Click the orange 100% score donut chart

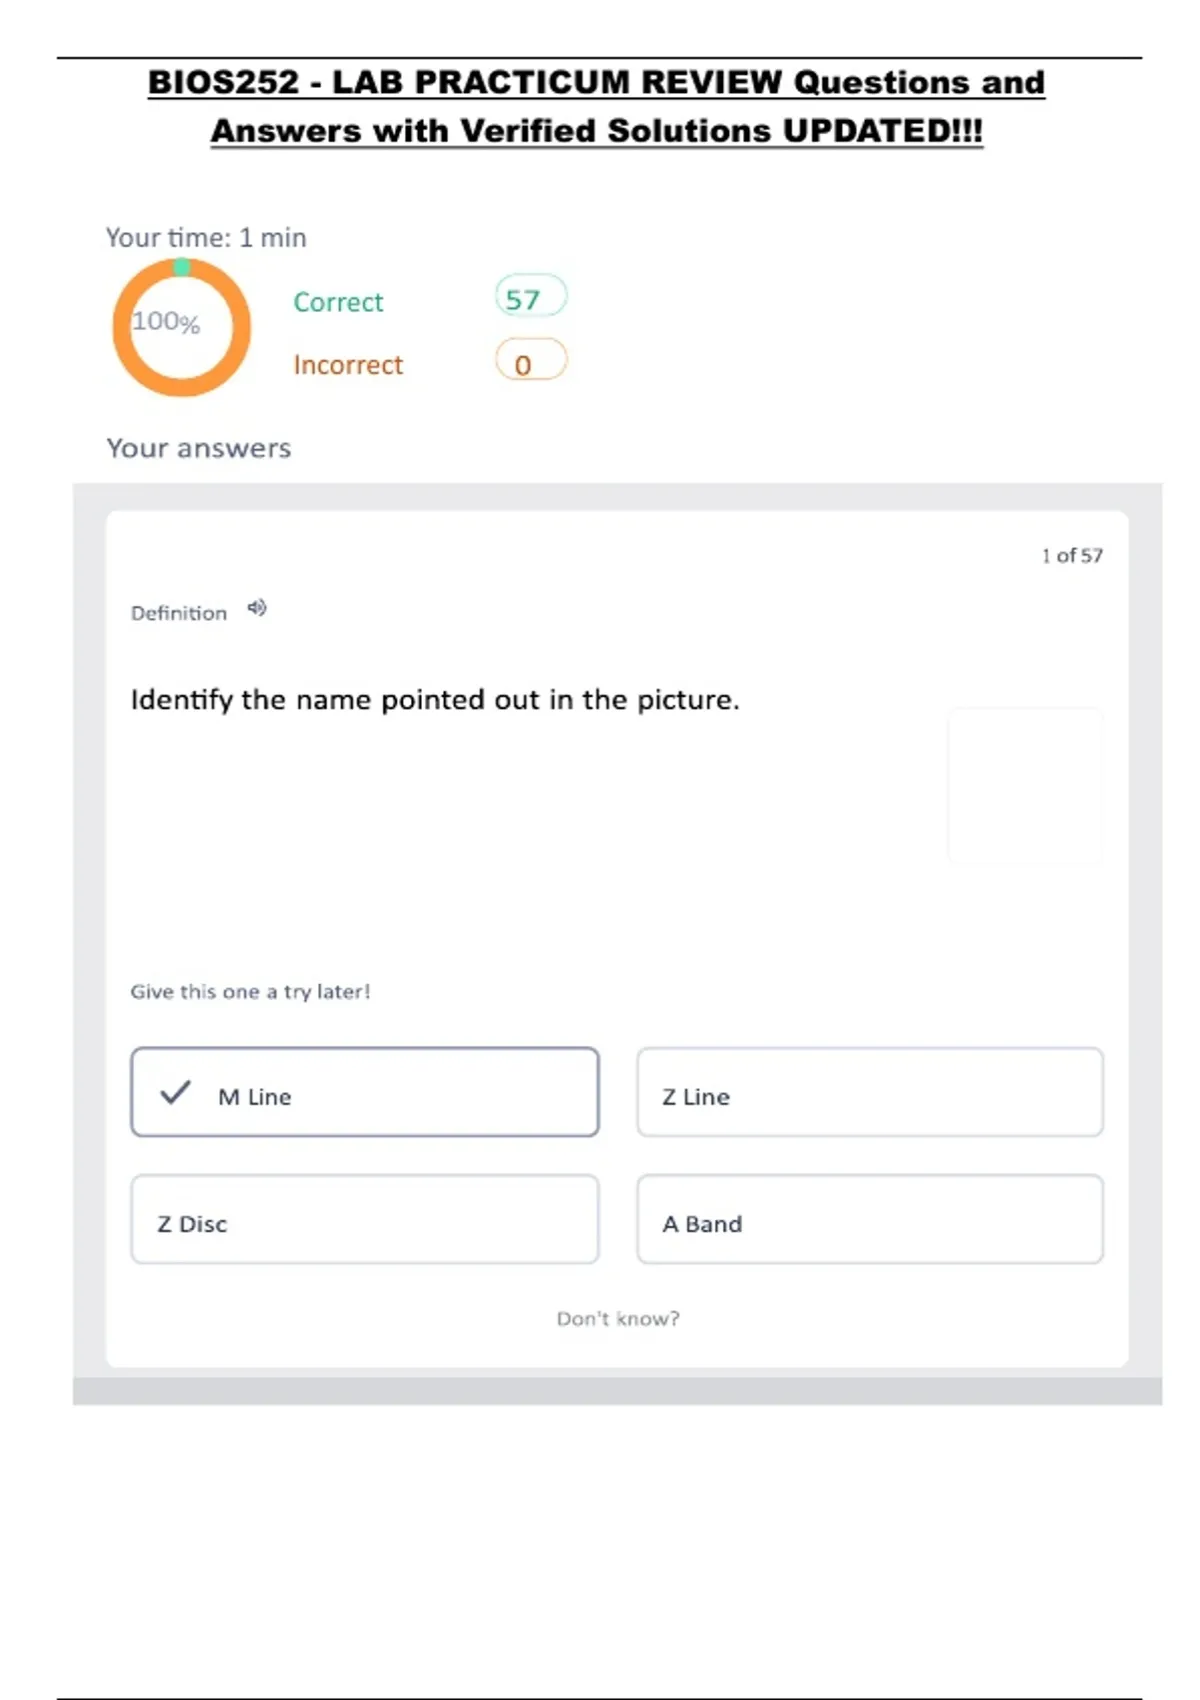coord(181,328)
